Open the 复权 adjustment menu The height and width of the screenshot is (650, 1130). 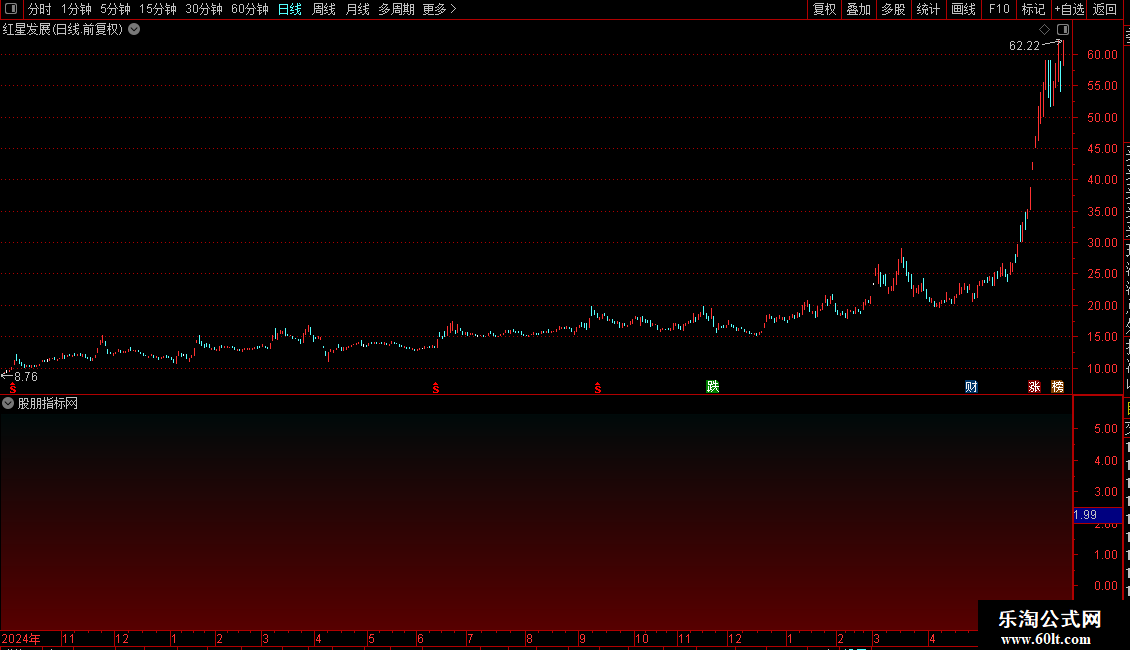click(824, 9)
